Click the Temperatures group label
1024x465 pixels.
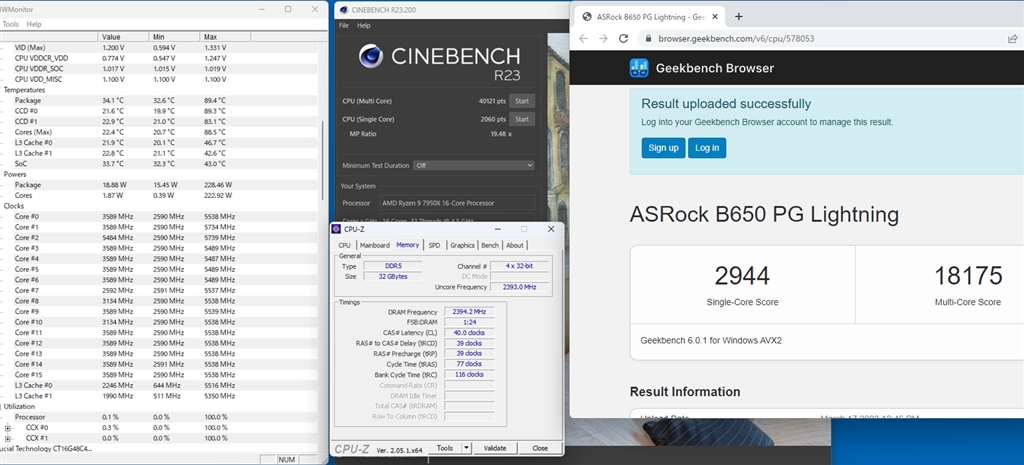click(24, 90)
